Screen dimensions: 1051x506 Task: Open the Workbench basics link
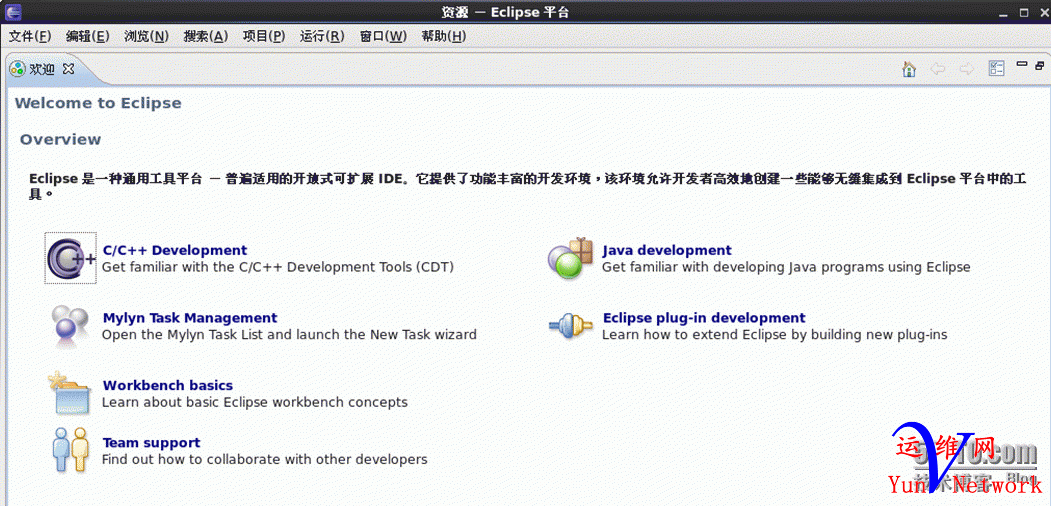168,385
